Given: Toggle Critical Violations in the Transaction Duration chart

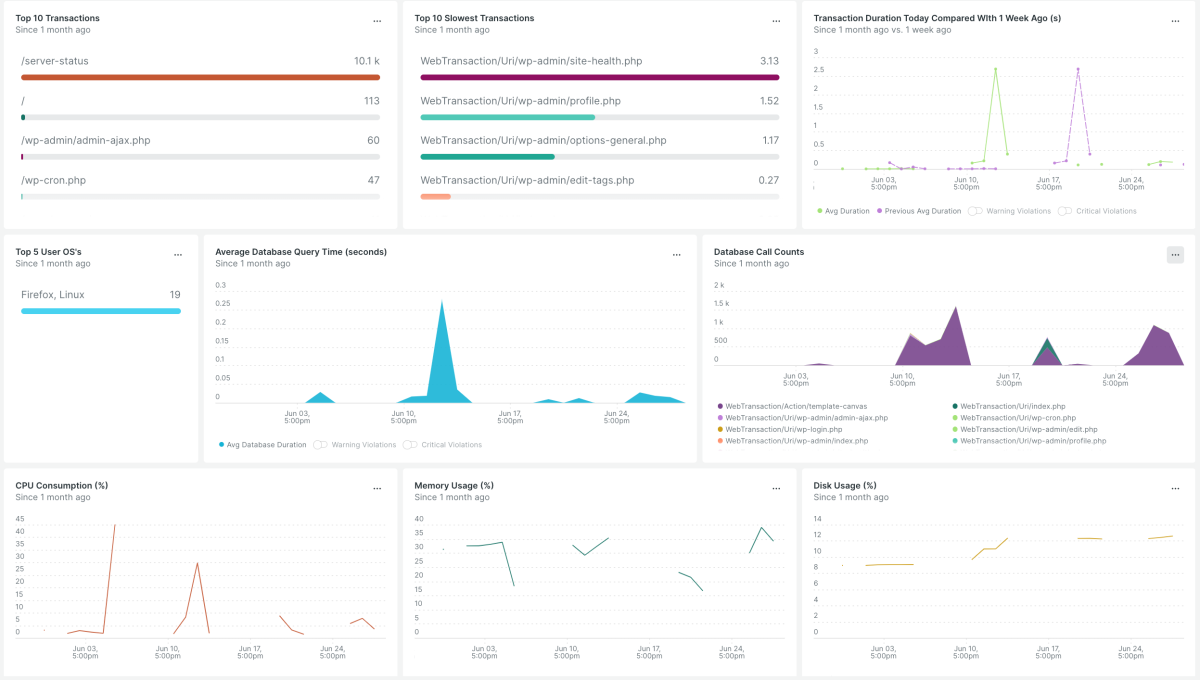Looking at the screenshot, I should (x=1097, y=211).
